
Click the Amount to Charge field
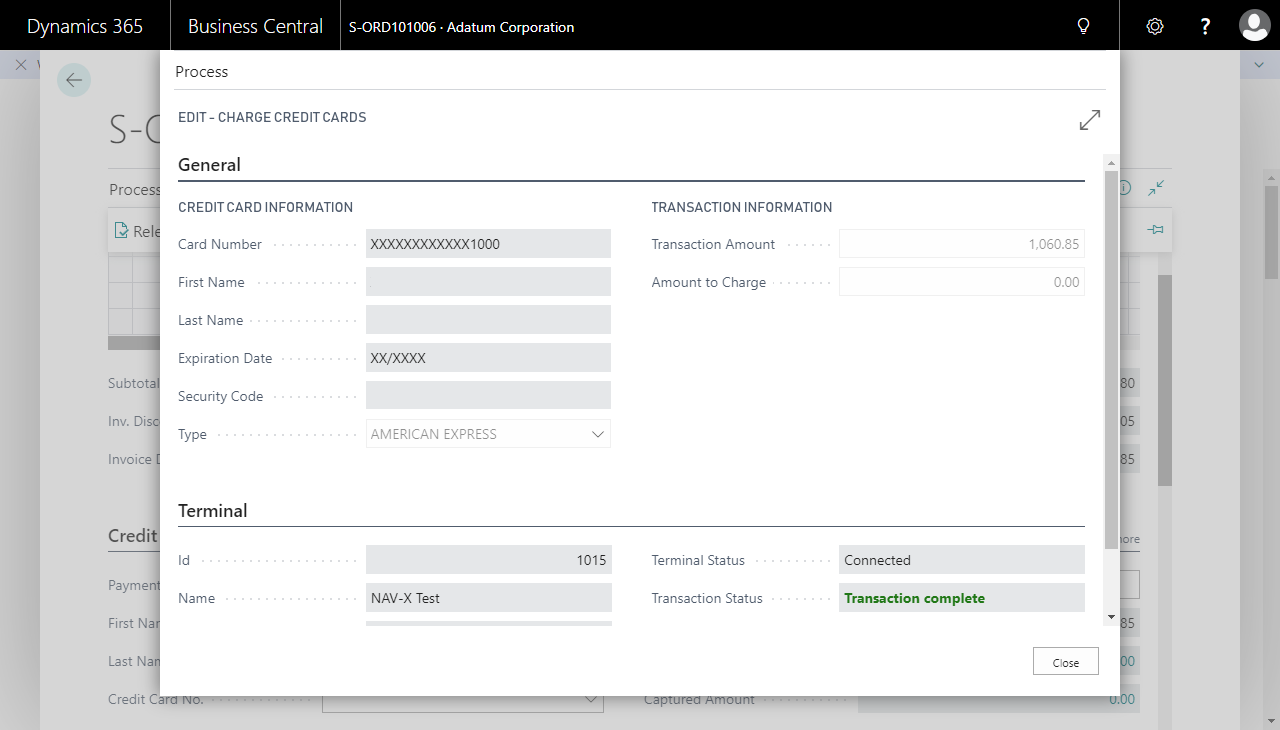tap(962, 282)
